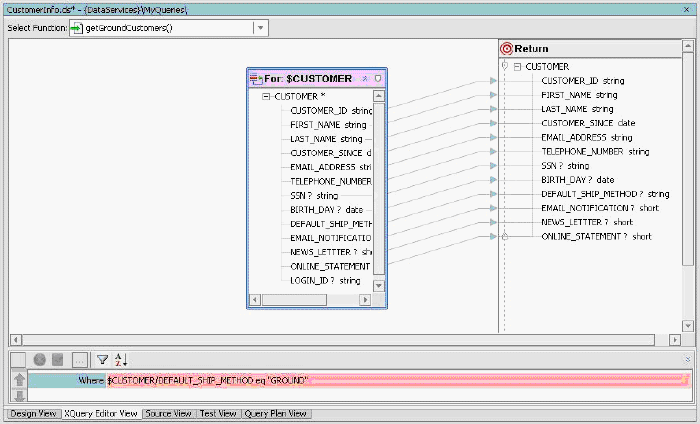Click the shield icon in For: $CUSTOMER header

[x=378, y=79]
